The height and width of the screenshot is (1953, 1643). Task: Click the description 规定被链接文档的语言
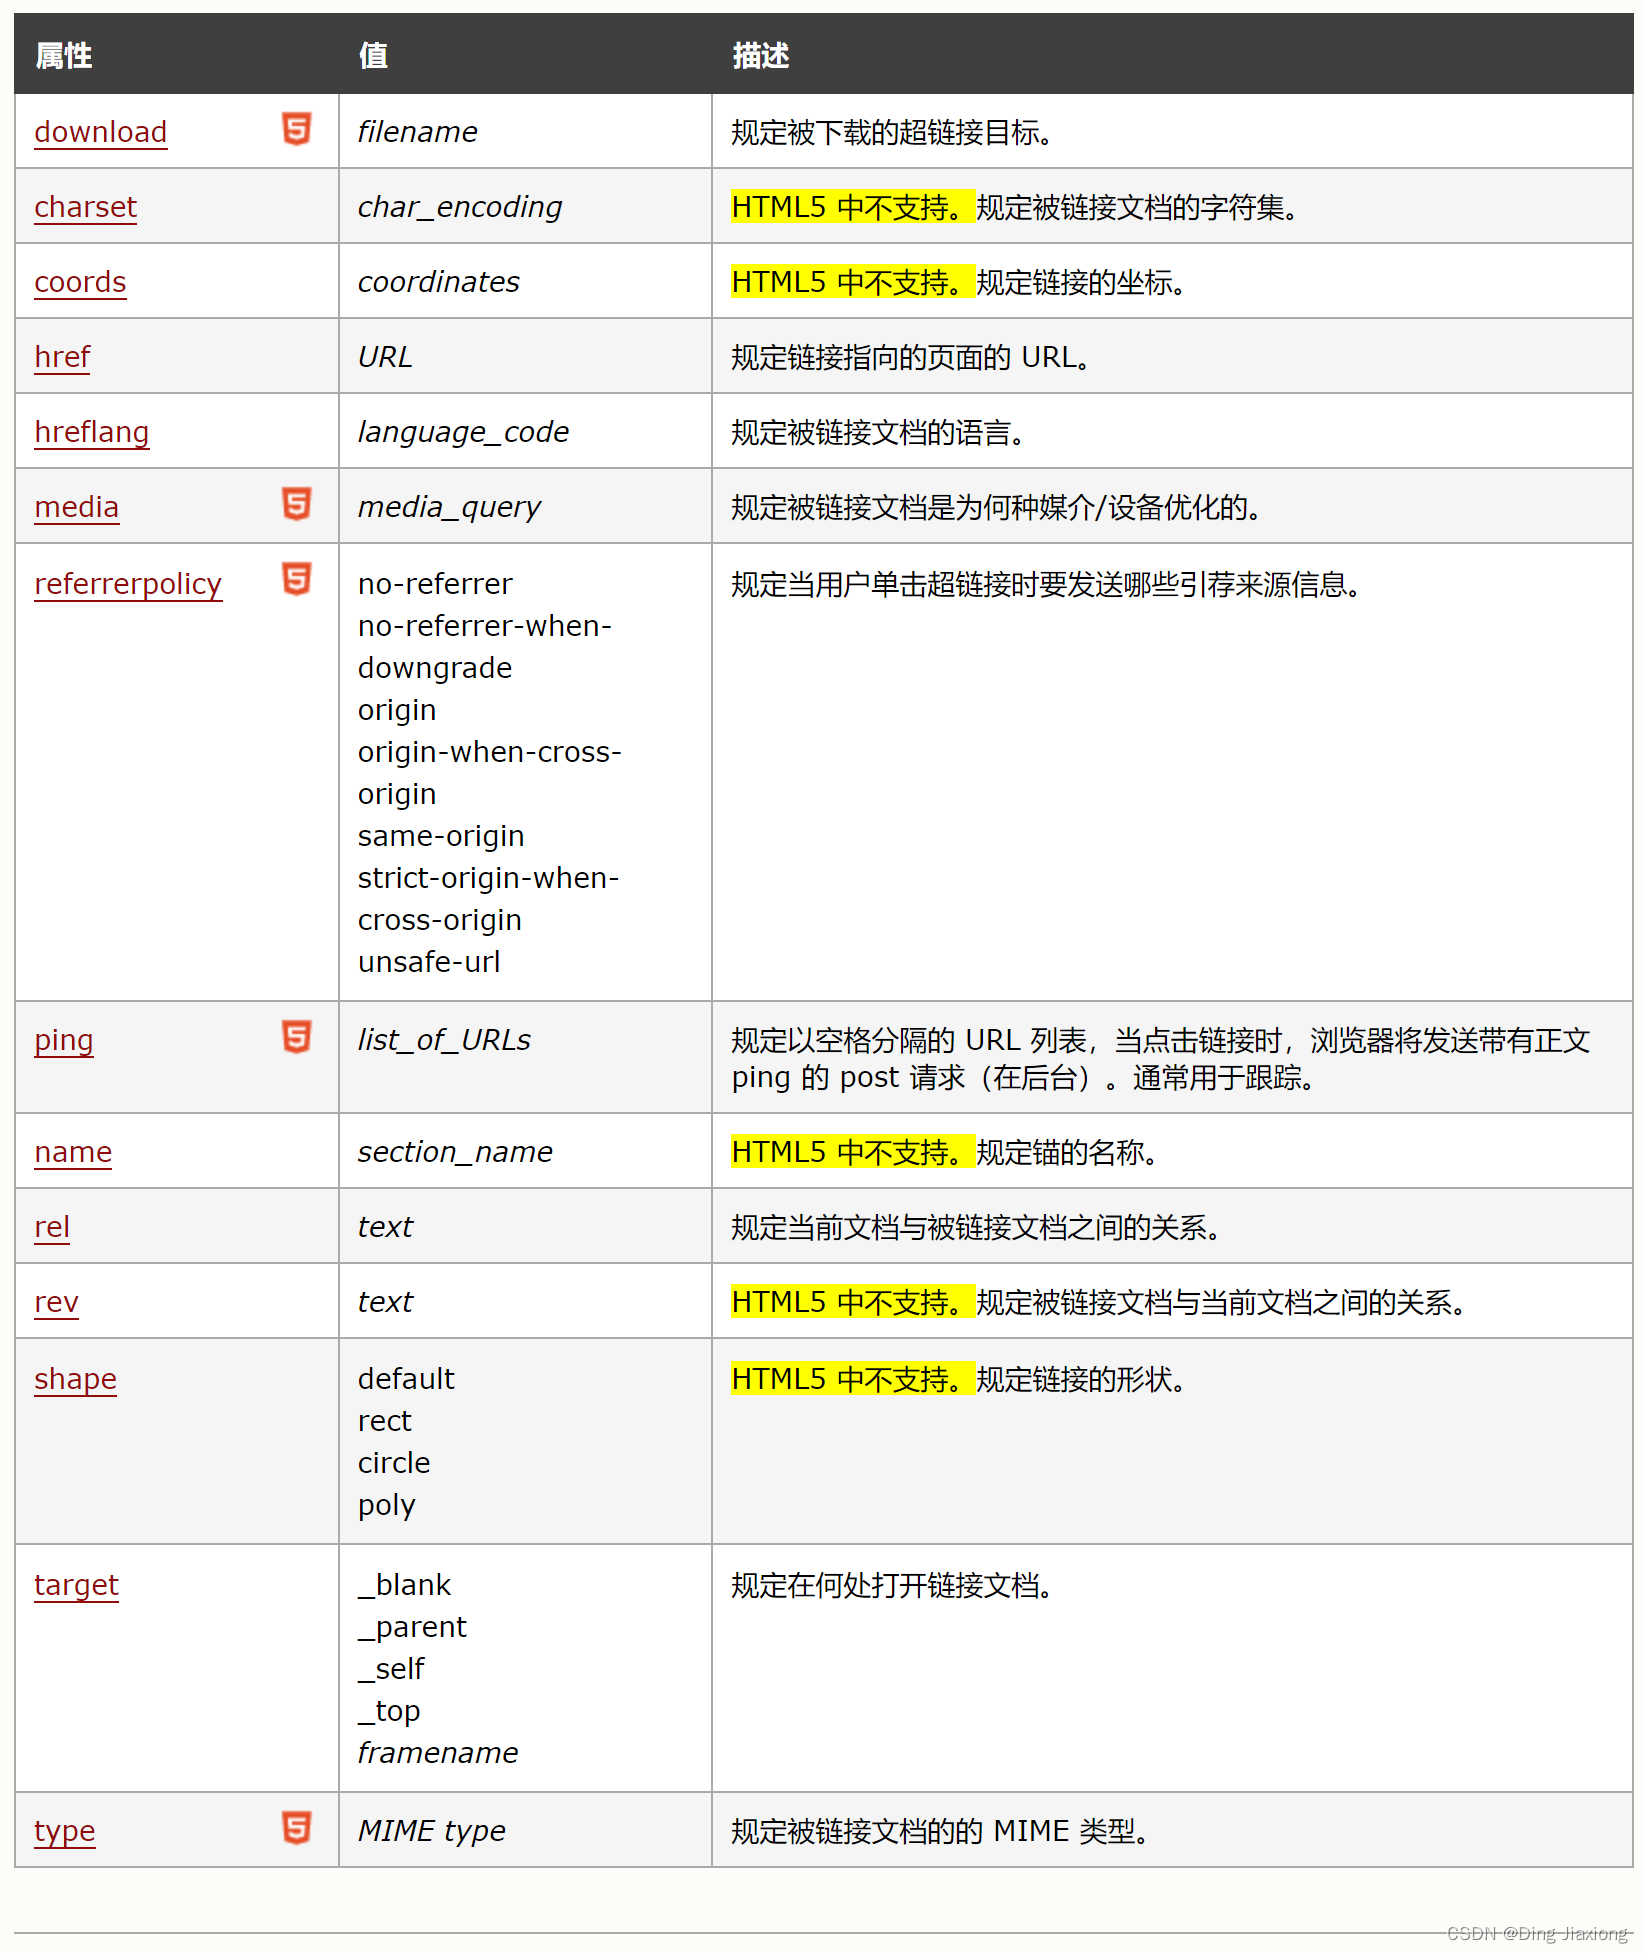[x=878, y=432]
